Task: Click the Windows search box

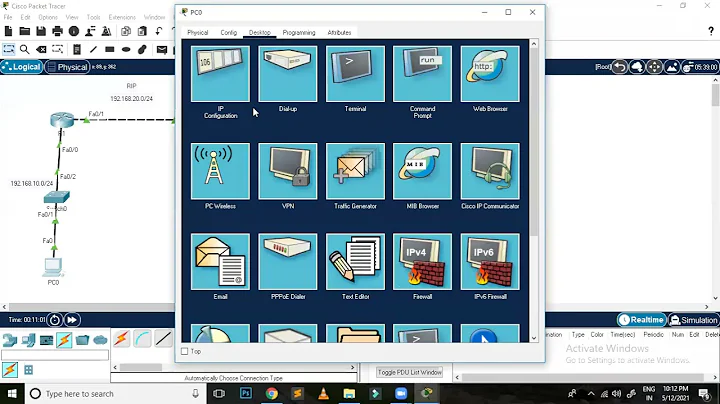Action: [115, 394]
